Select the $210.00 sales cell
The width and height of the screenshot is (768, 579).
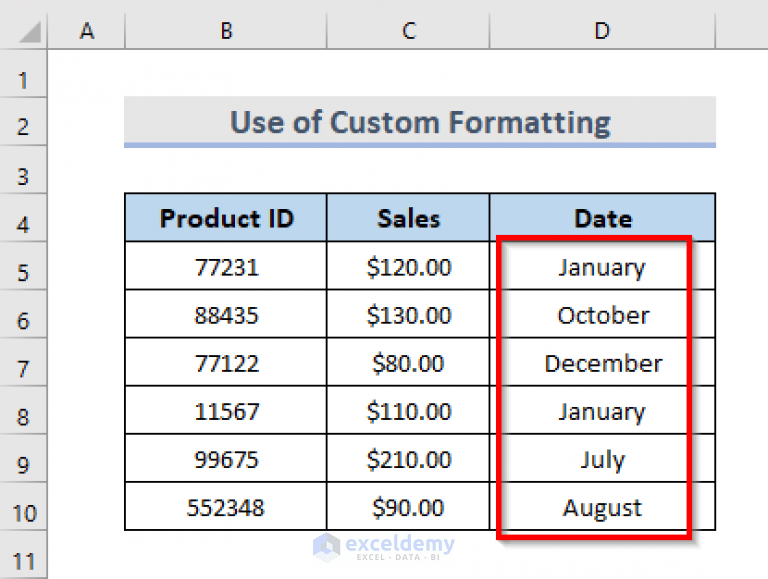pos(408,458)
